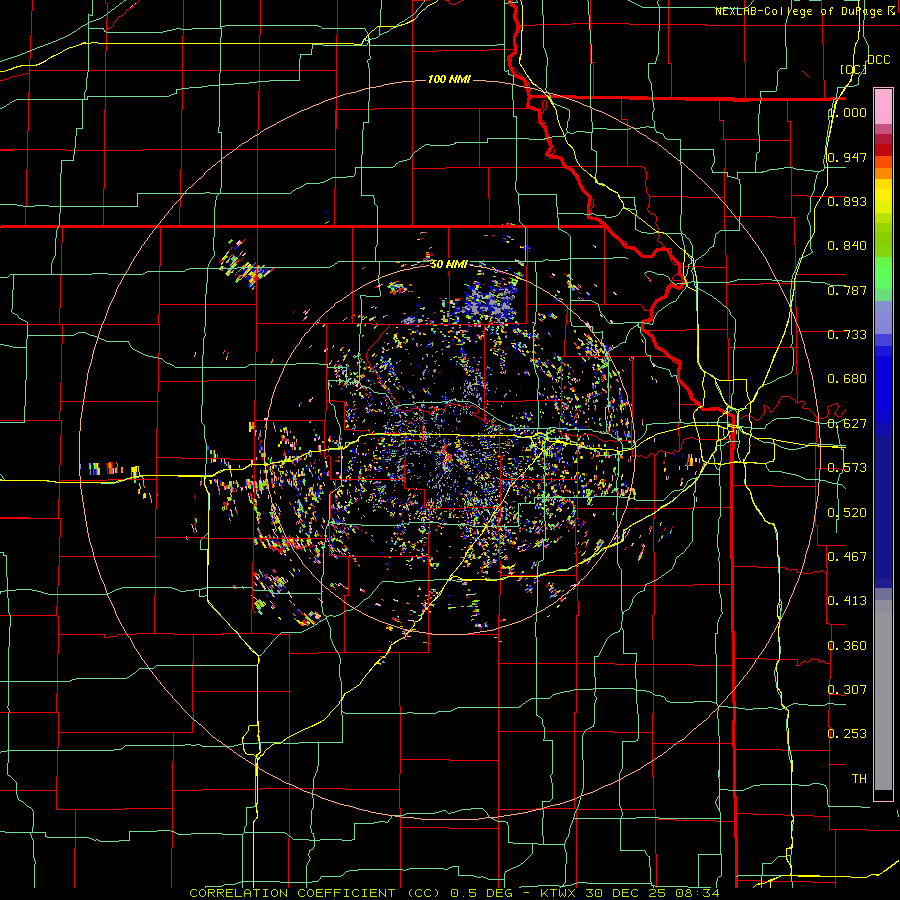Pick the light pink top color bar segment
The image size is (900, 900).
pyautogui.click(x=883, y=106)
